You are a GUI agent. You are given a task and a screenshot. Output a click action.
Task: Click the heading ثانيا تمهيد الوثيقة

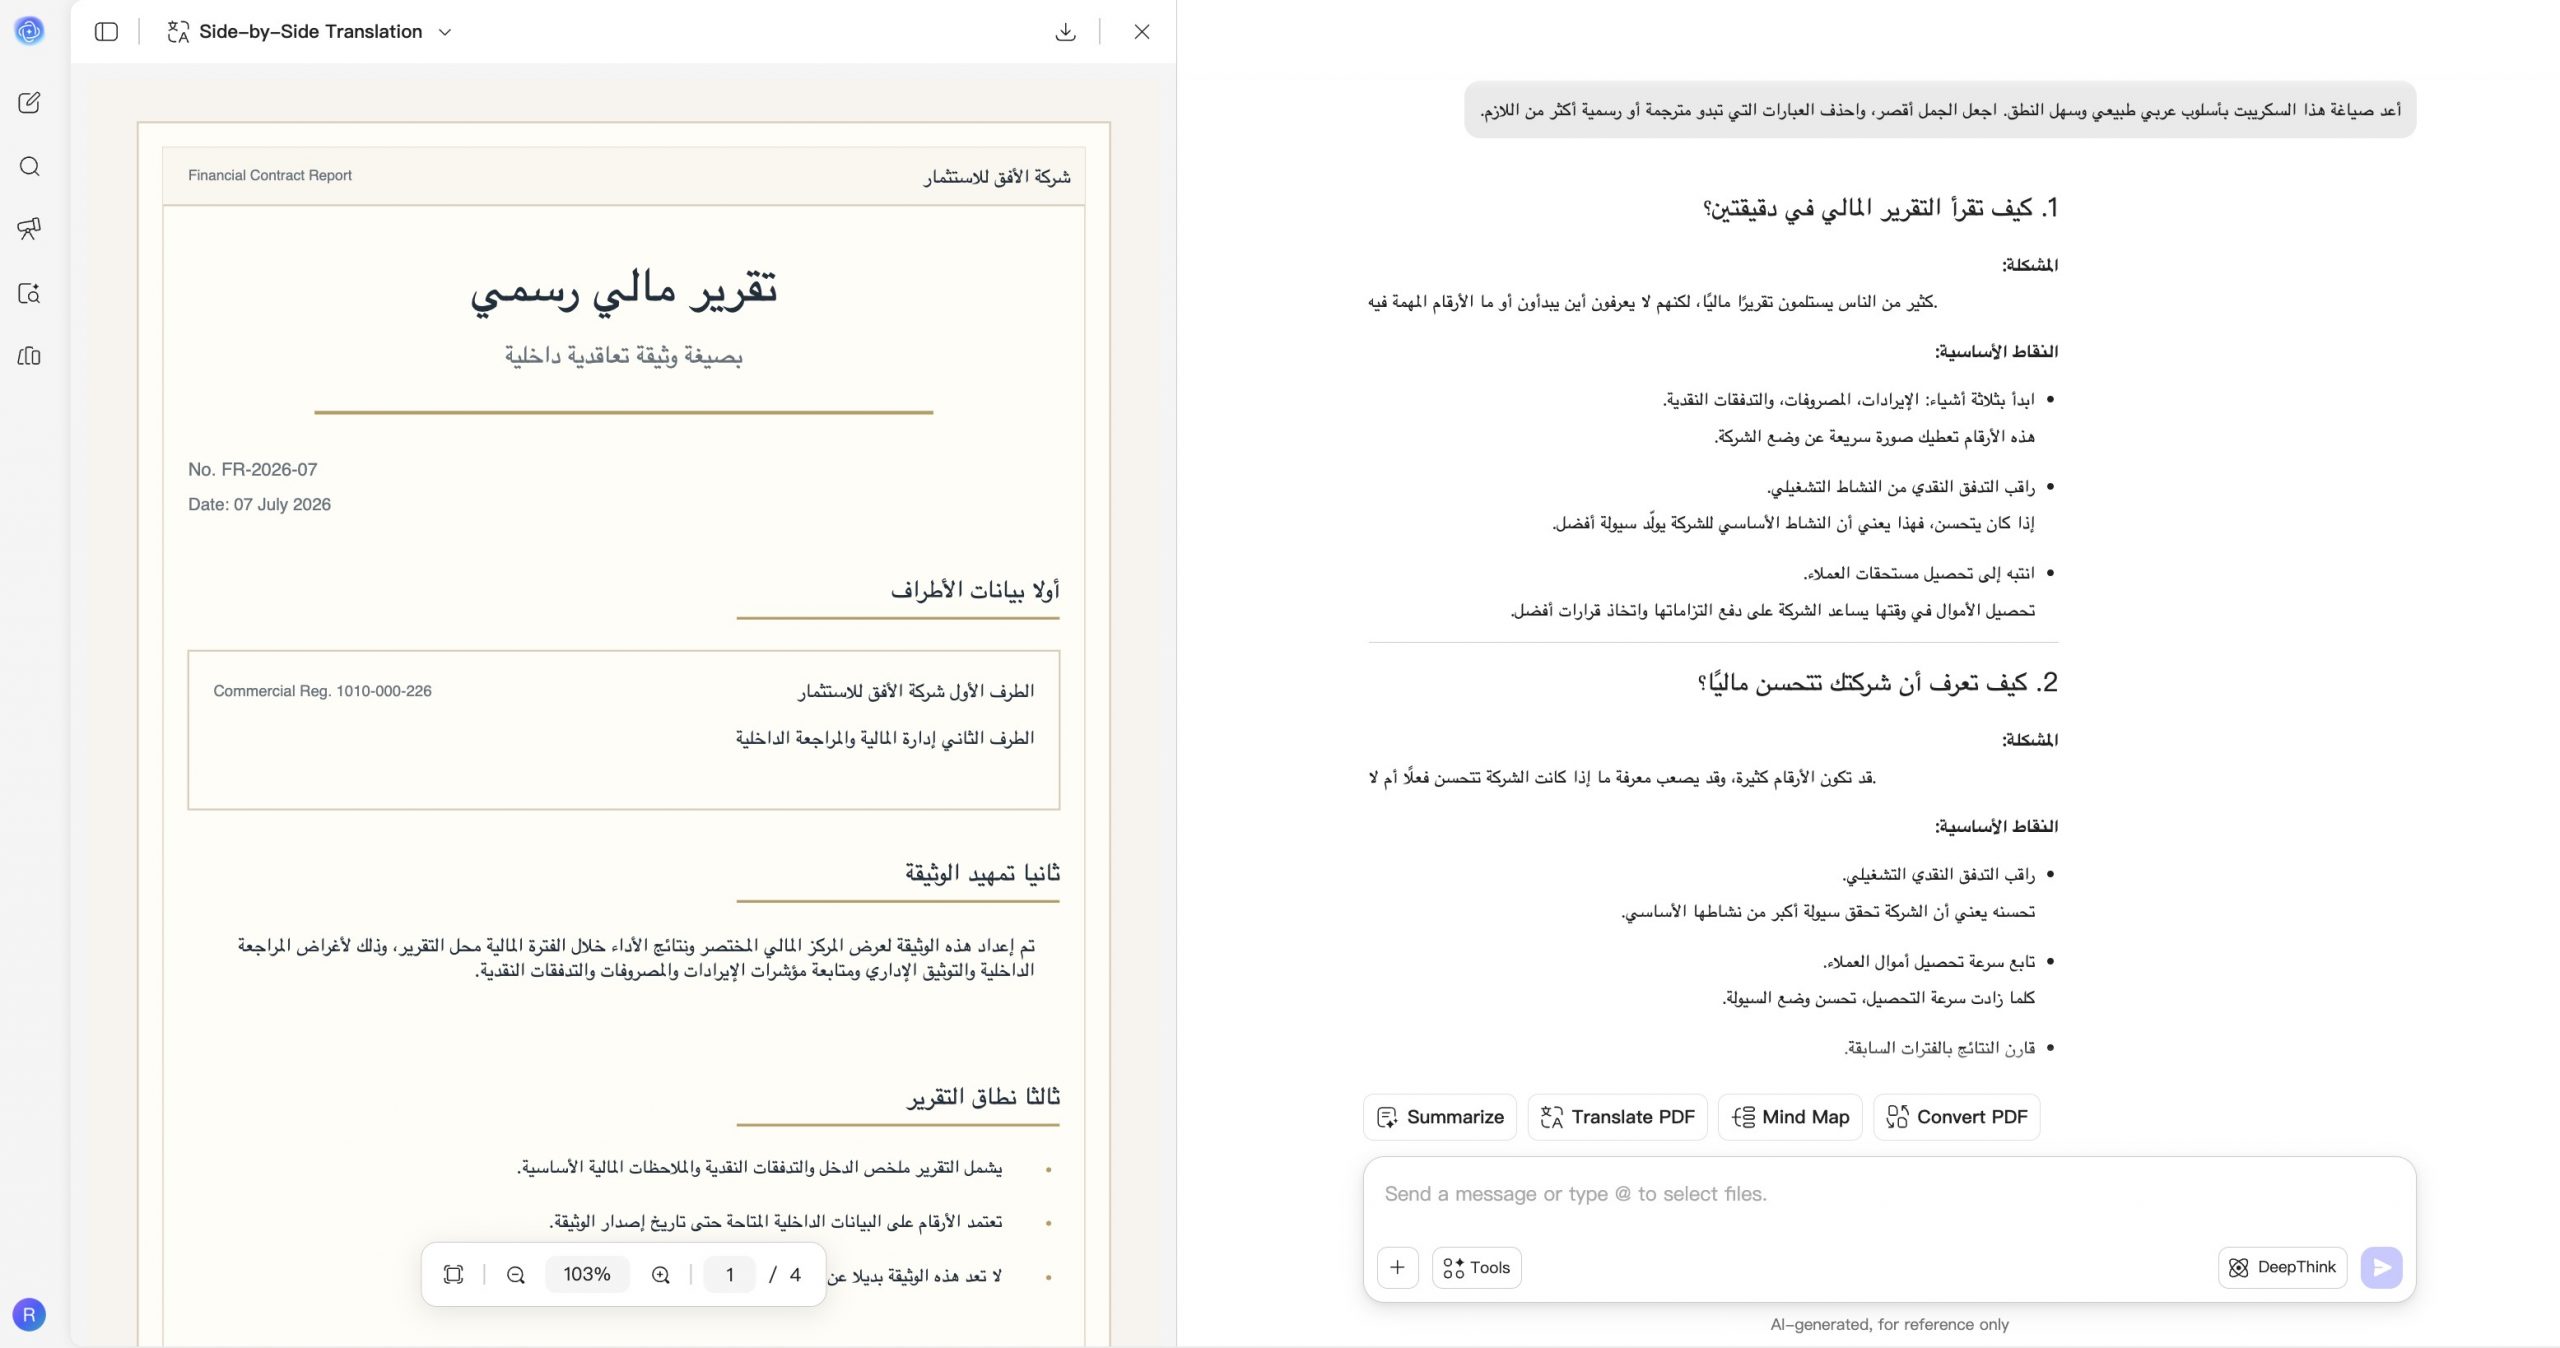[983, 873]
